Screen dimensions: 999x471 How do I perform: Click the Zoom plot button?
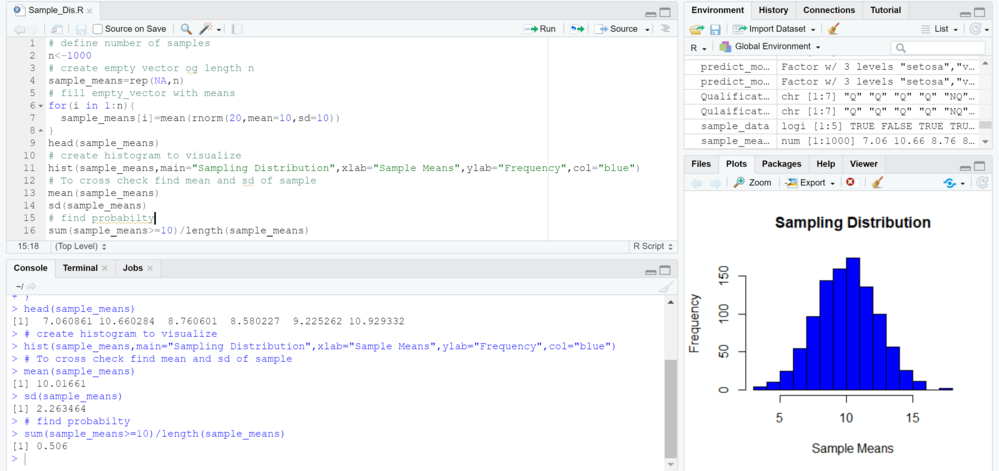752,182
